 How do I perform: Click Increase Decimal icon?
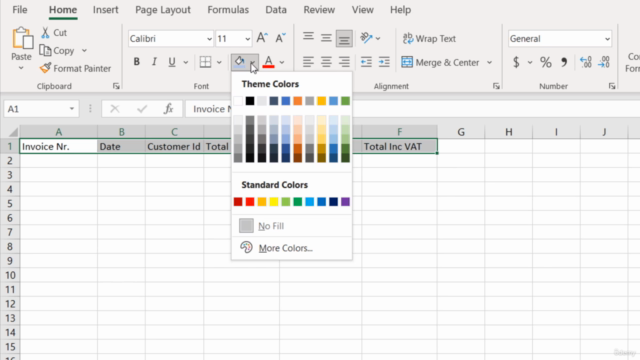pos(585,62)
